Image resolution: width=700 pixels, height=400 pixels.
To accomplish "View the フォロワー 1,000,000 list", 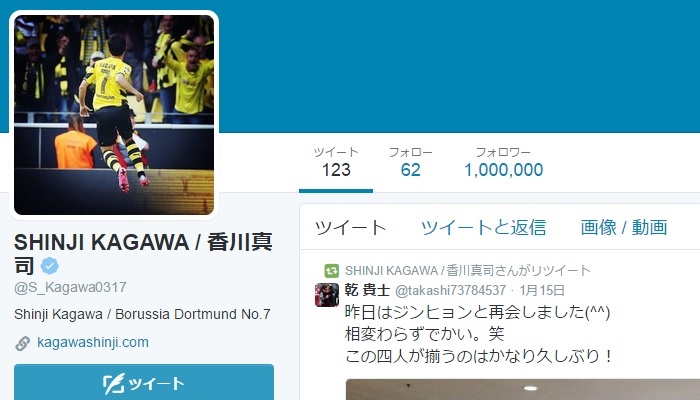I will coord(504,163).
